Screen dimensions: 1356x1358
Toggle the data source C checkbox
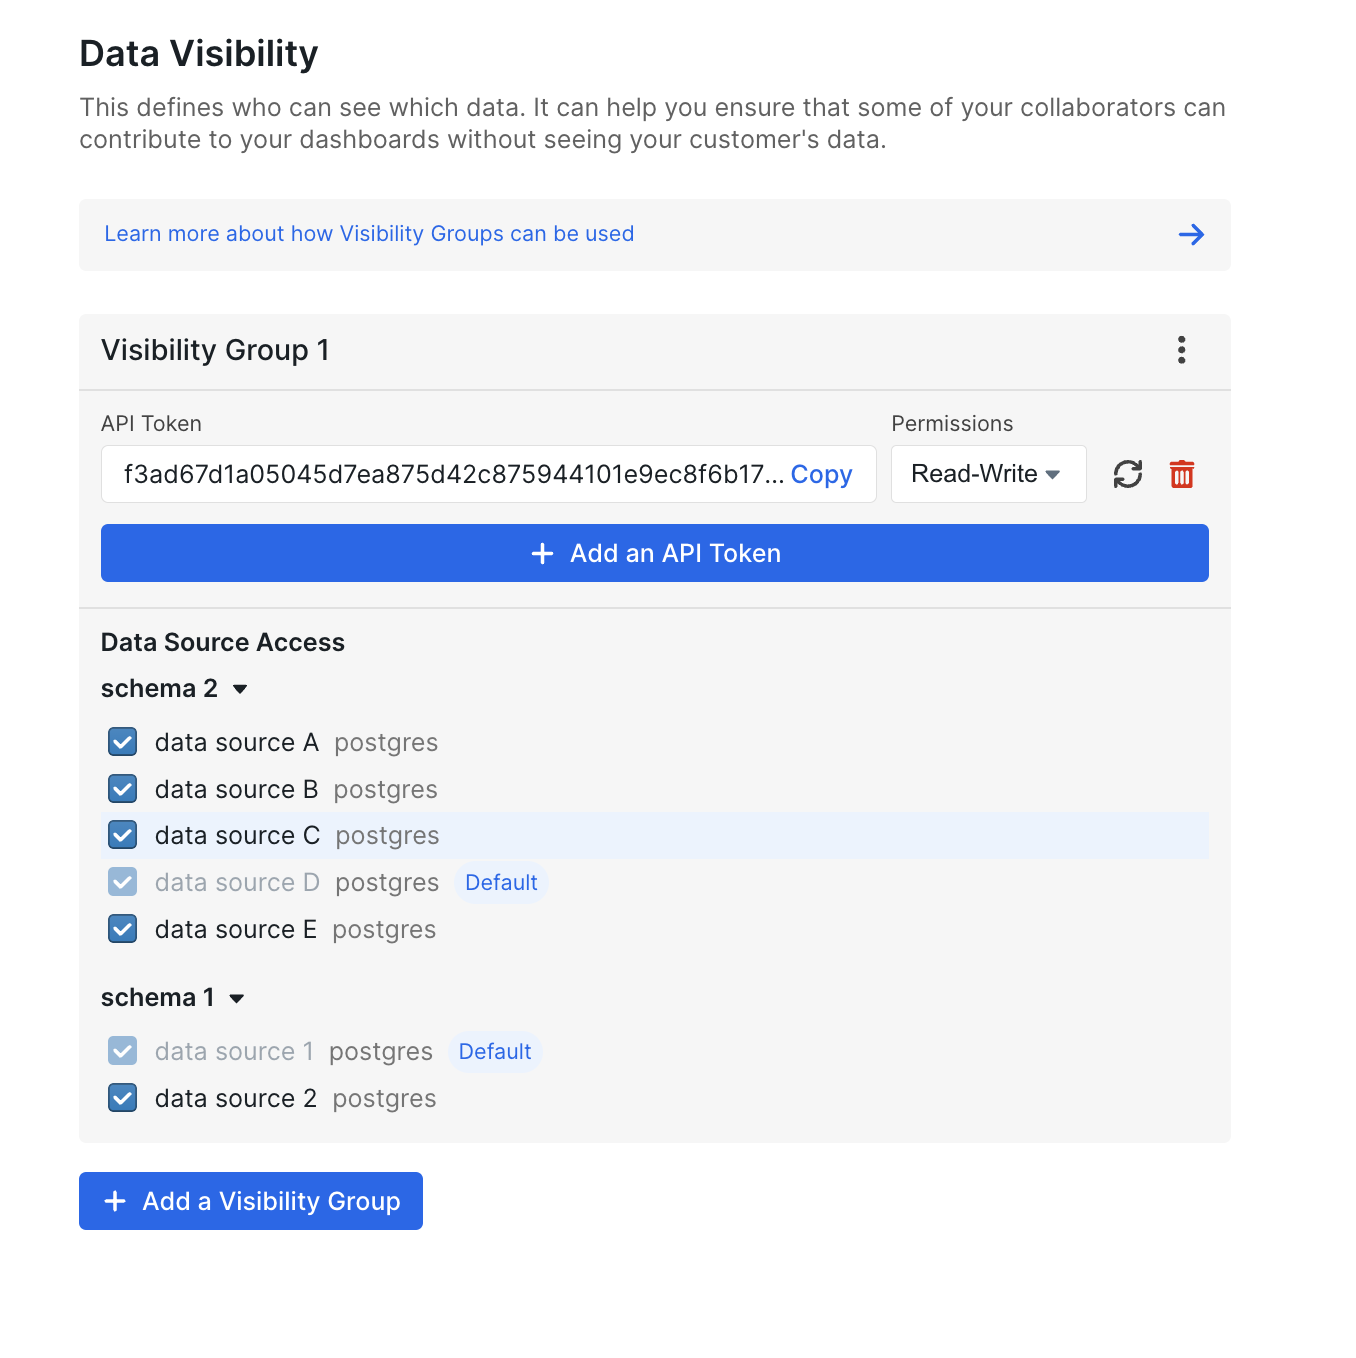[x=122, y=835]
